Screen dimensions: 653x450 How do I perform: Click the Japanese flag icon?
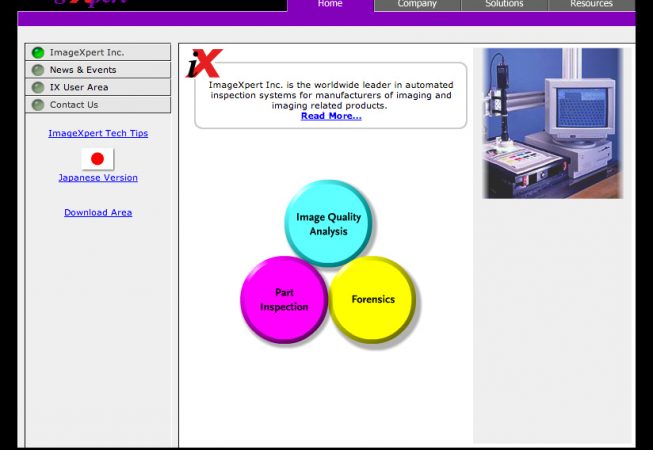[97, 159]
